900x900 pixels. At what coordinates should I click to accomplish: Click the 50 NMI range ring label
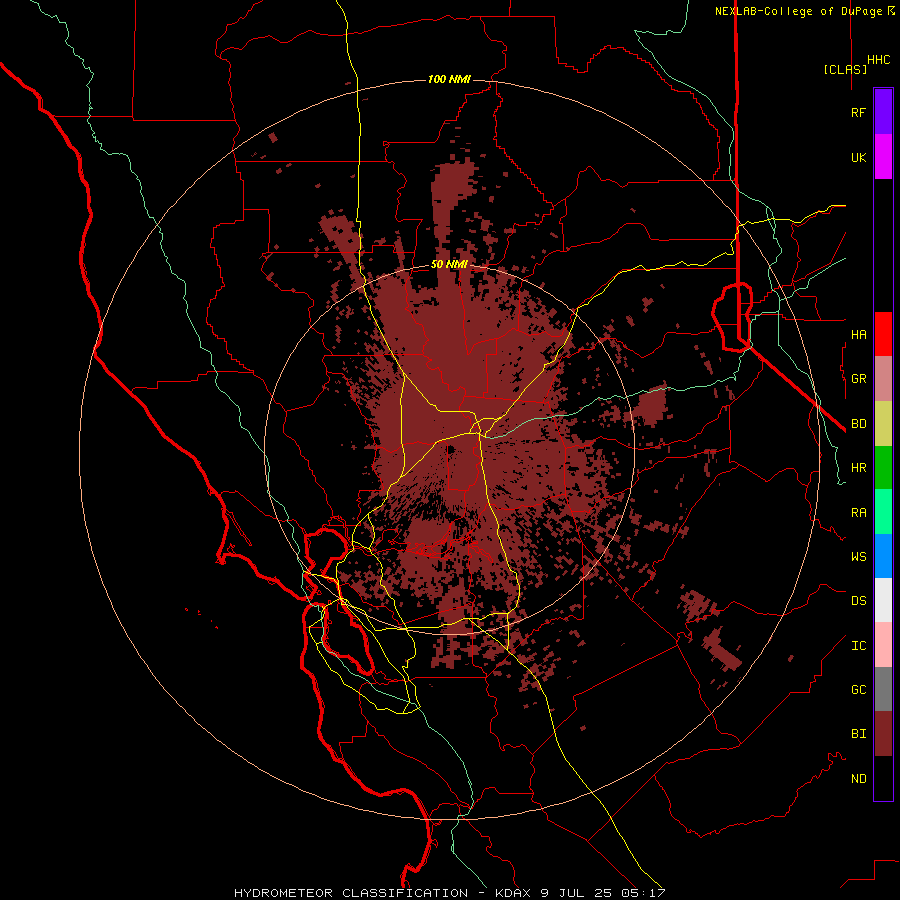(x=449, y=265)
